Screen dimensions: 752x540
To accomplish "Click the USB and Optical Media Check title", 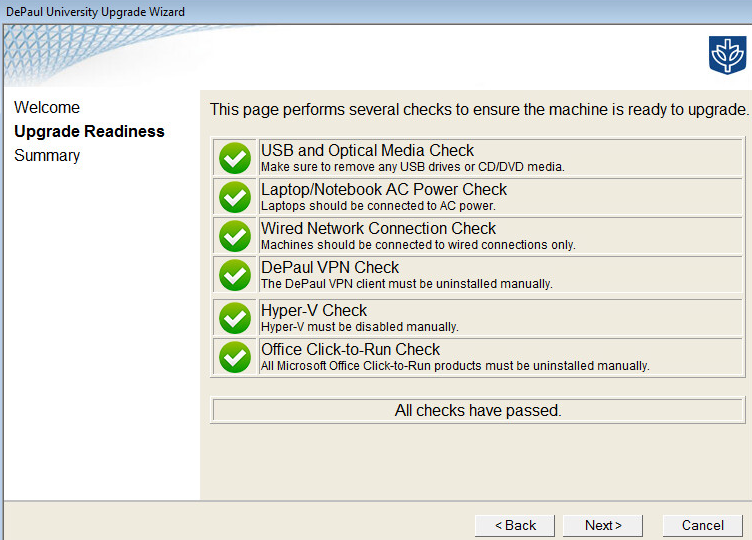I will 367,151.
